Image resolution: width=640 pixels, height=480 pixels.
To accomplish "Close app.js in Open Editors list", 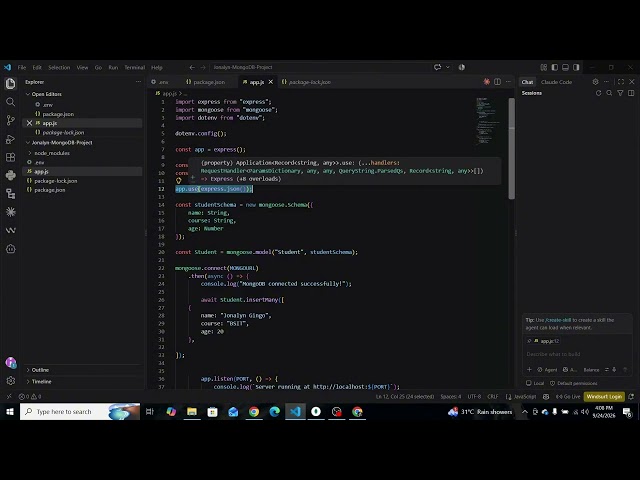I will tap(29, 123).
